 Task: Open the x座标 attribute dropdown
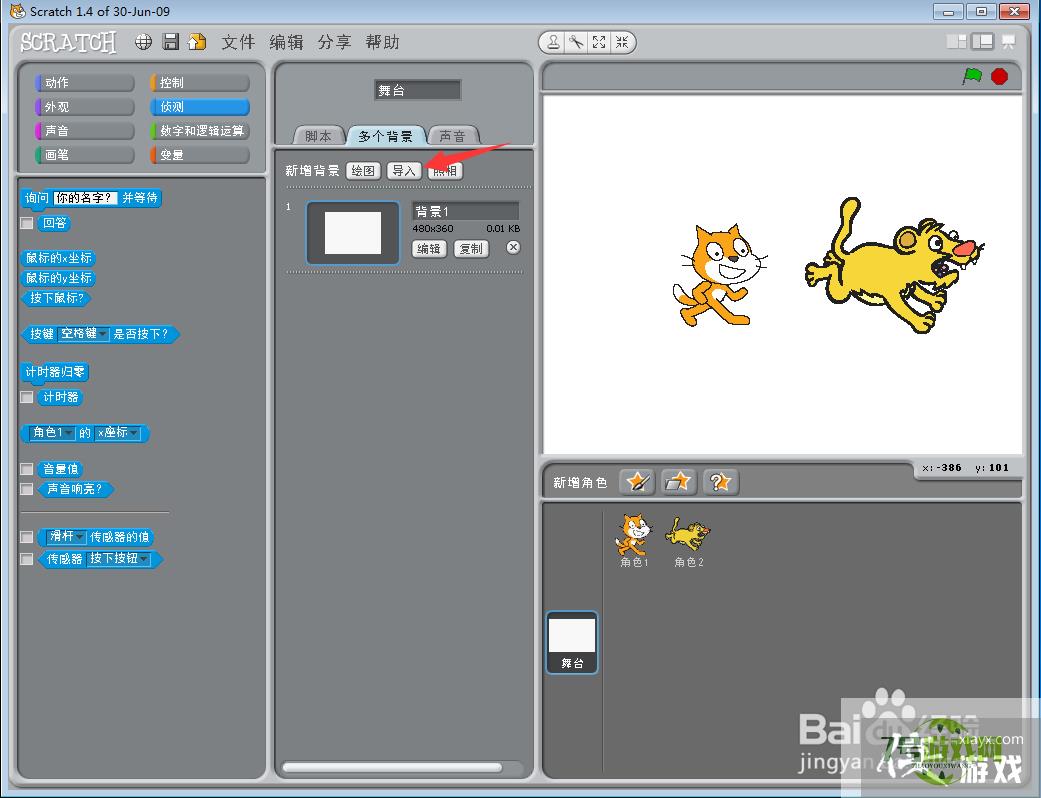click(118, 433)
